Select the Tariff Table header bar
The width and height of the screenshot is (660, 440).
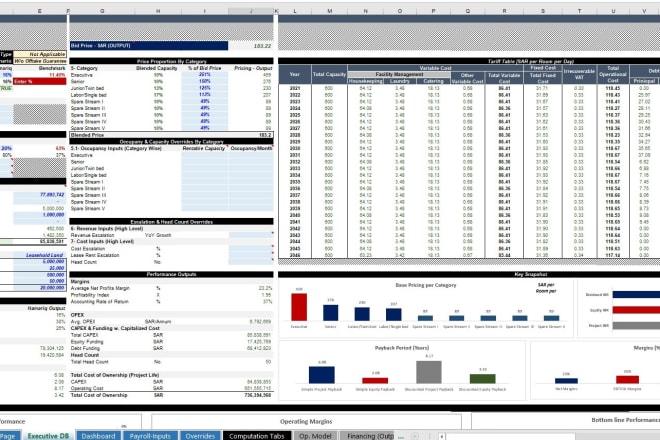(x=469, y=61)
